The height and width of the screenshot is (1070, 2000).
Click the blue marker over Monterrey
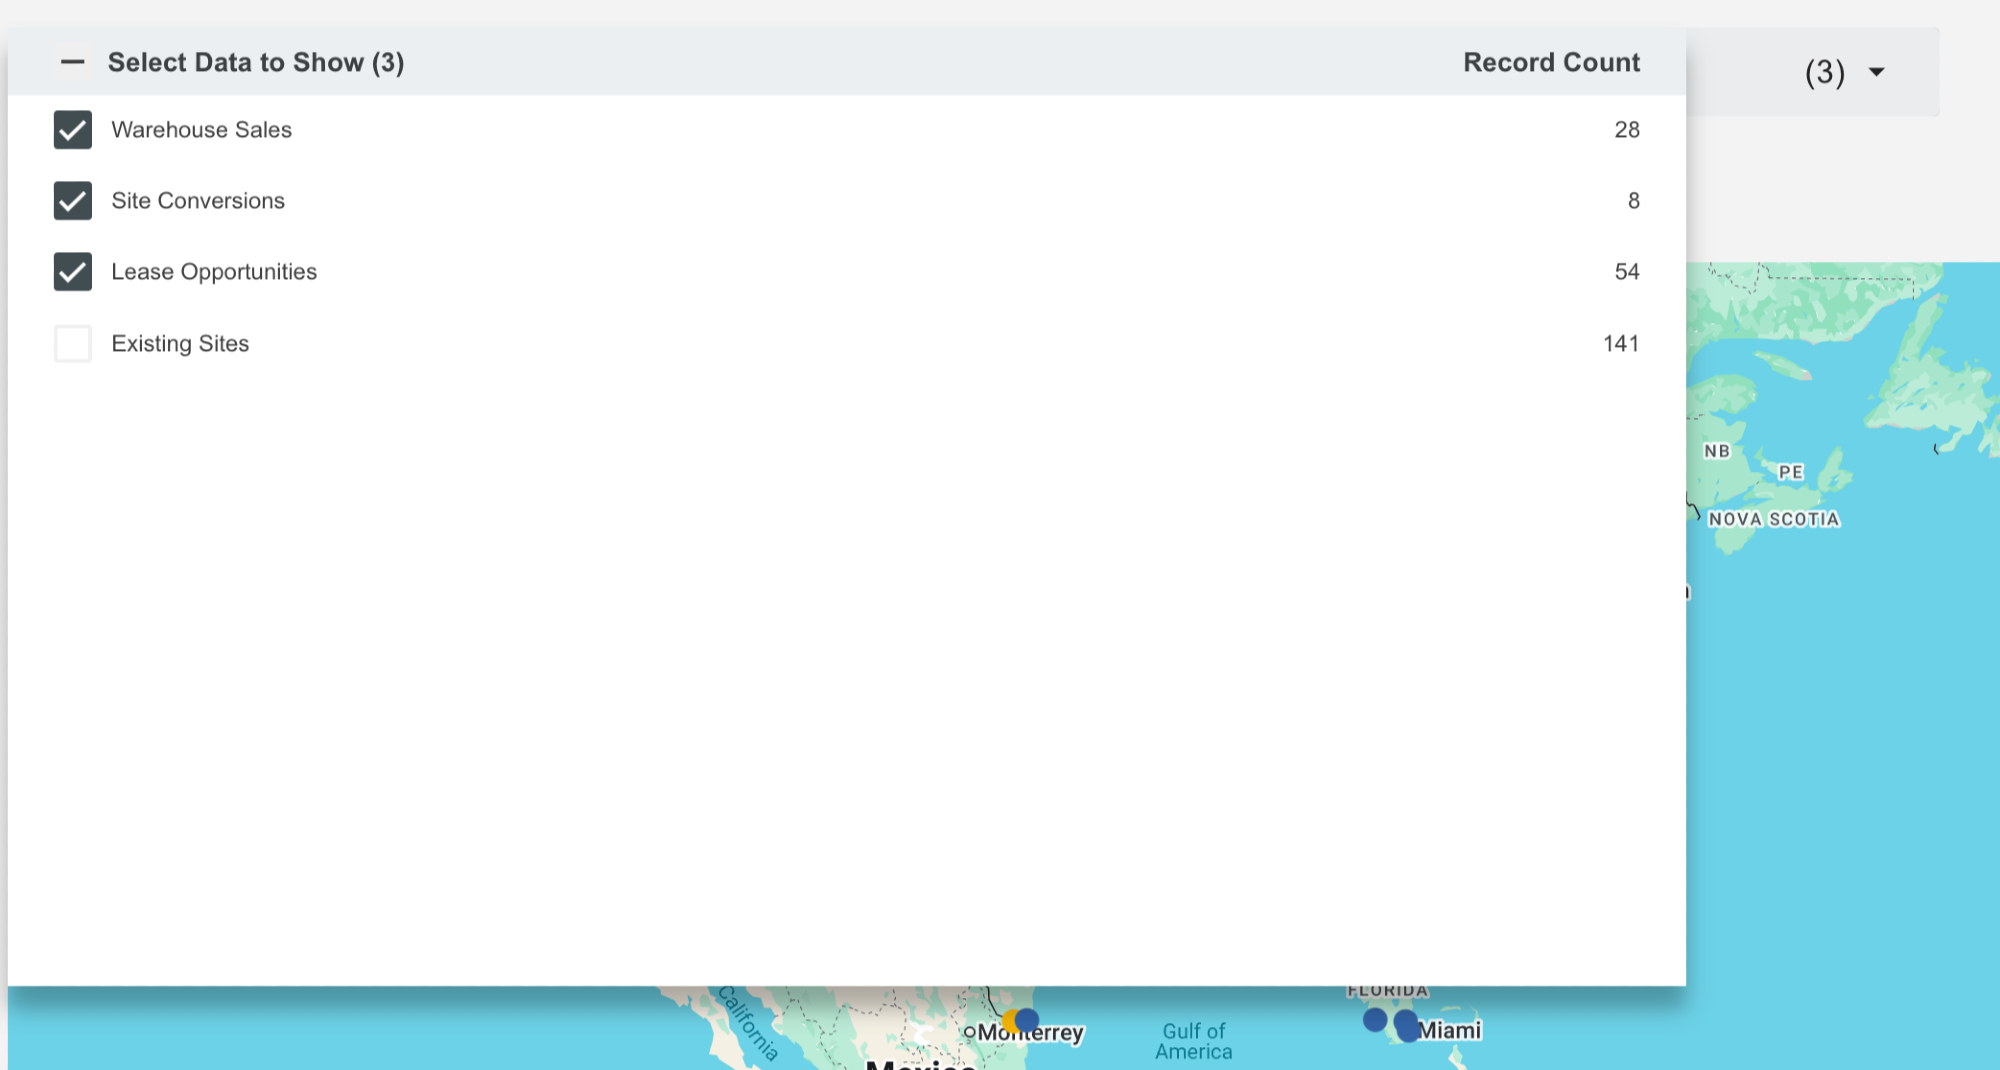1028,1020
